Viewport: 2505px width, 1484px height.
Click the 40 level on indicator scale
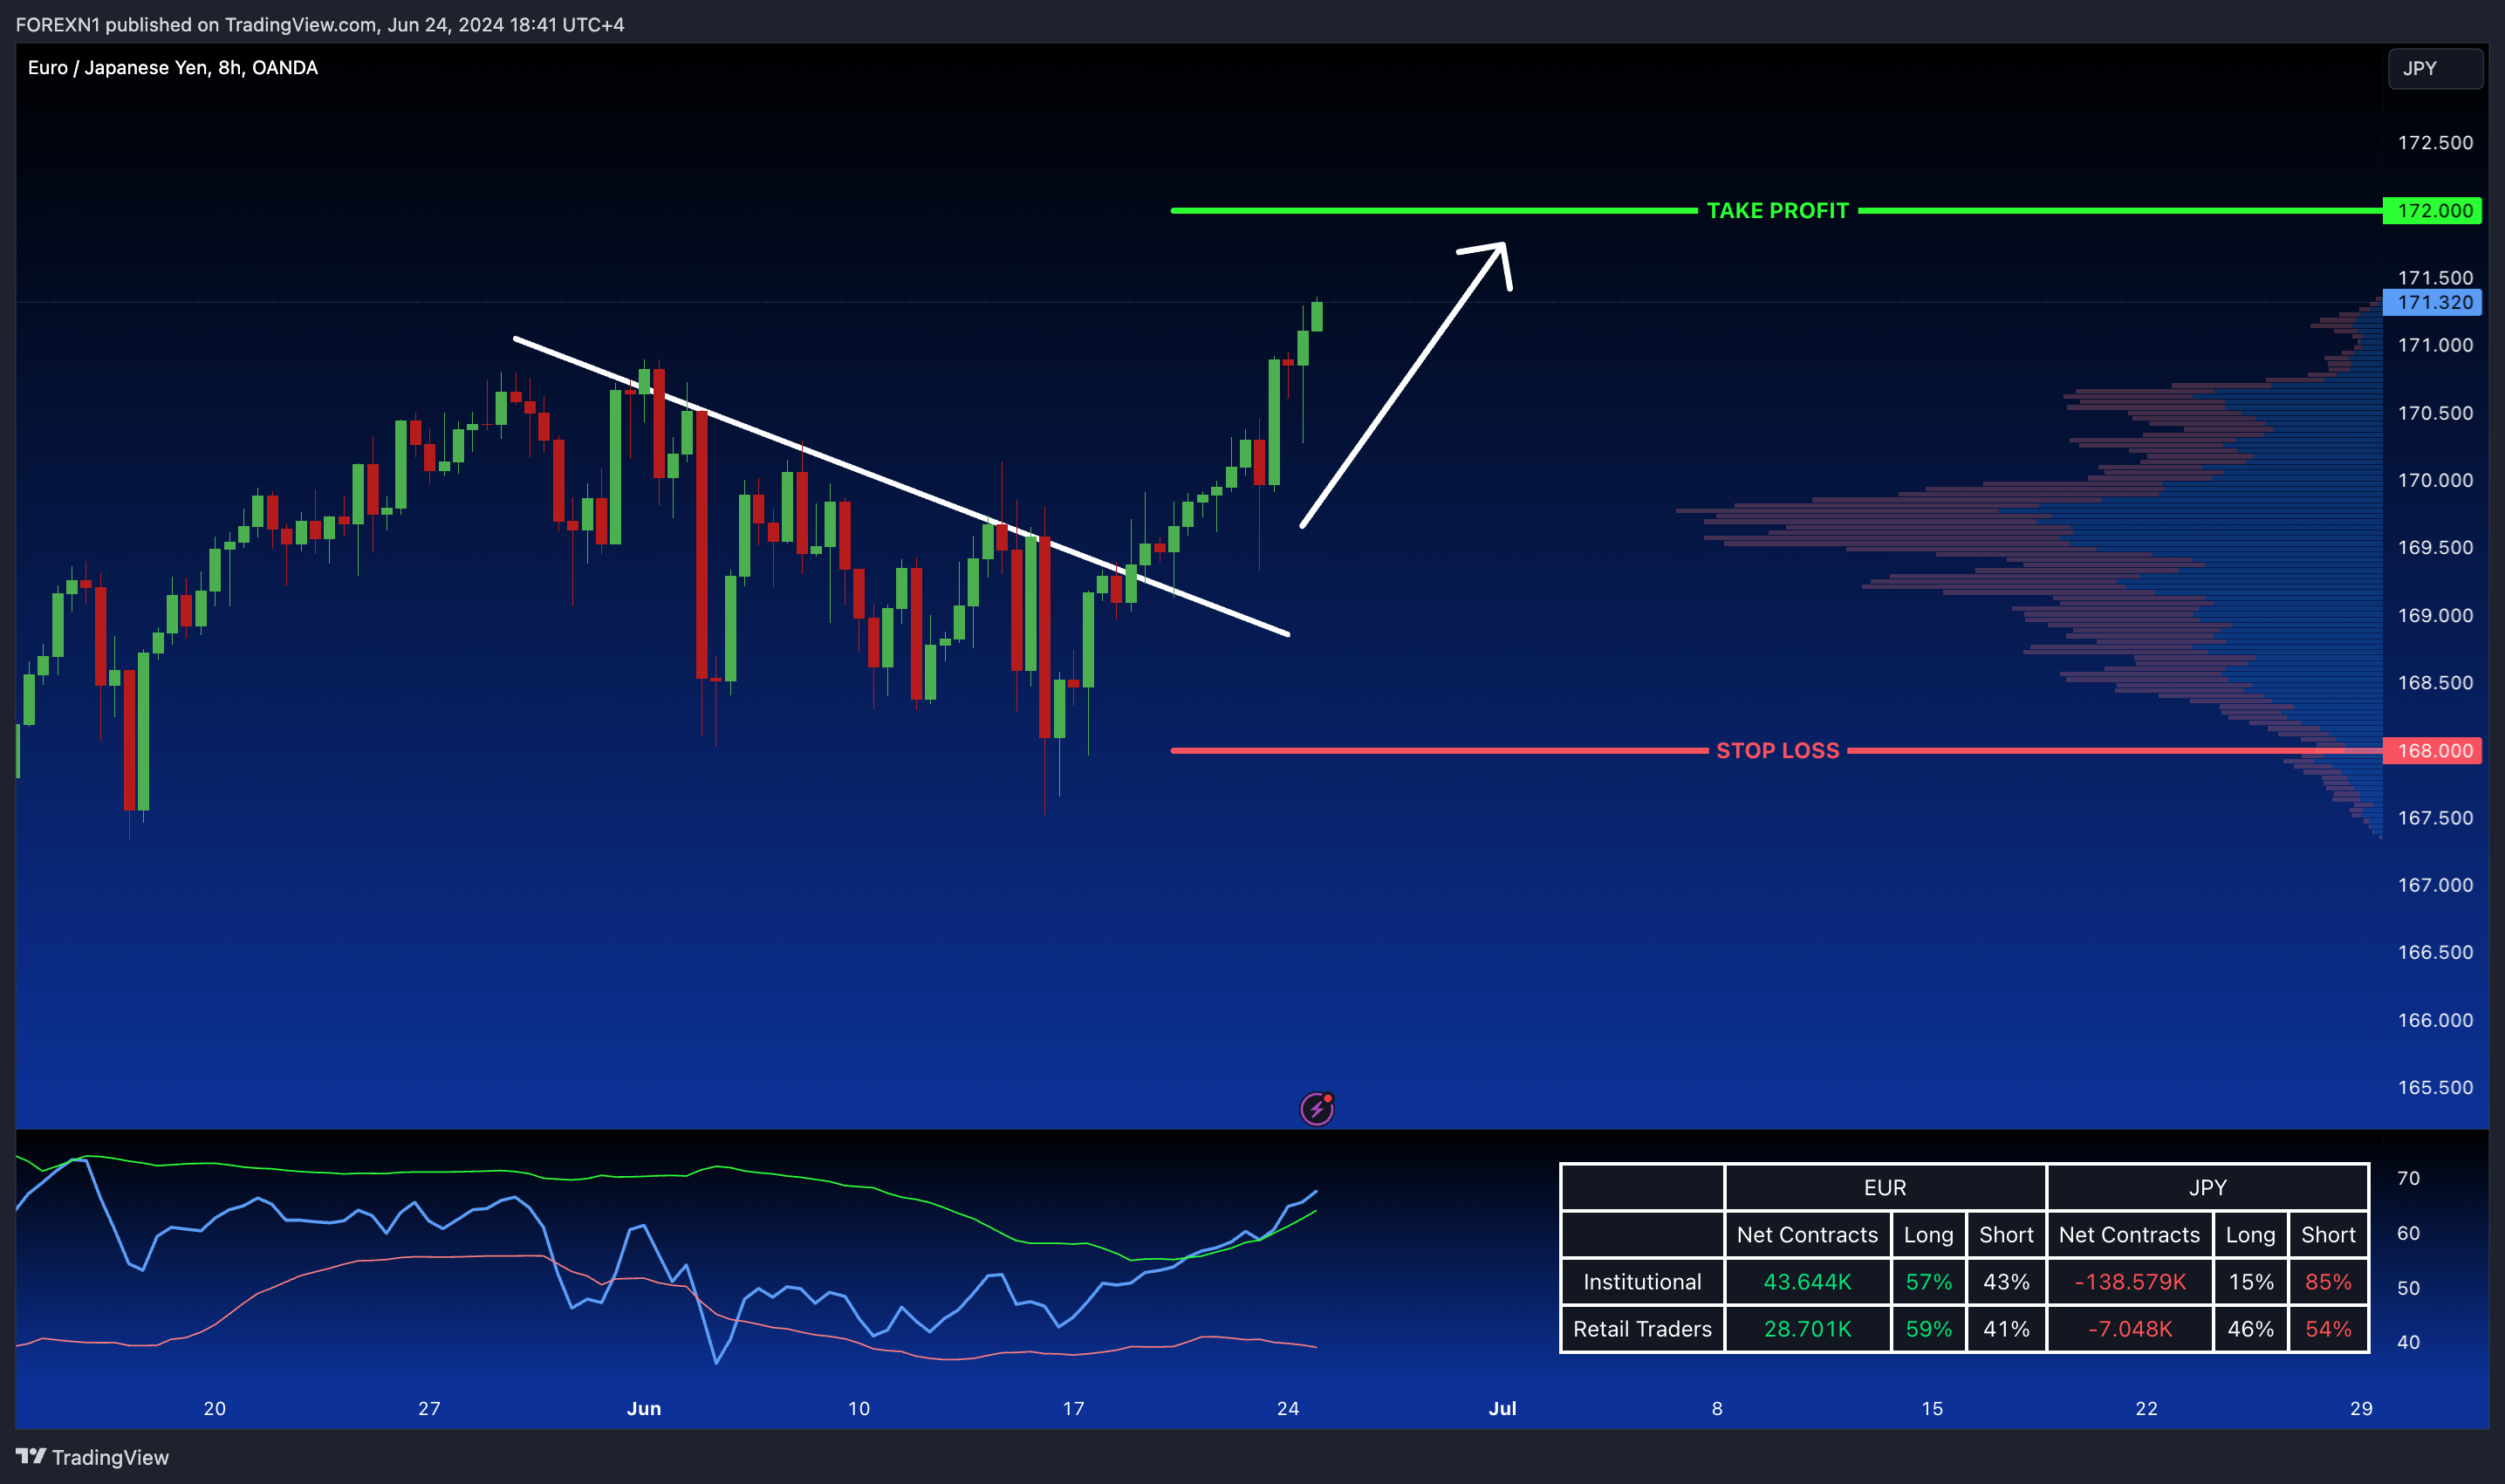[2408, 1342]
